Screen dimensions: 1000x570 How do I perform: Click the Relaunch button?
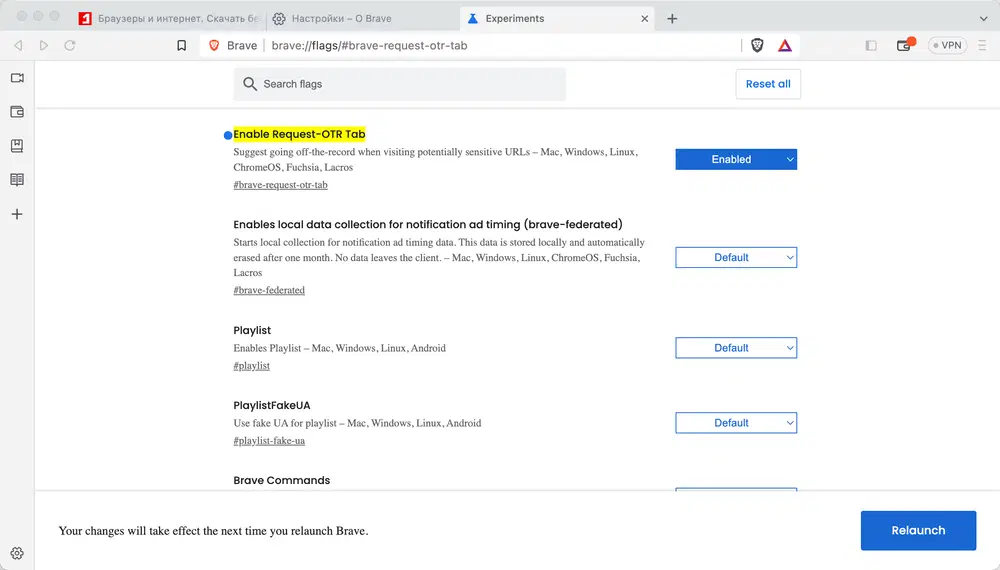click(918, 530)
